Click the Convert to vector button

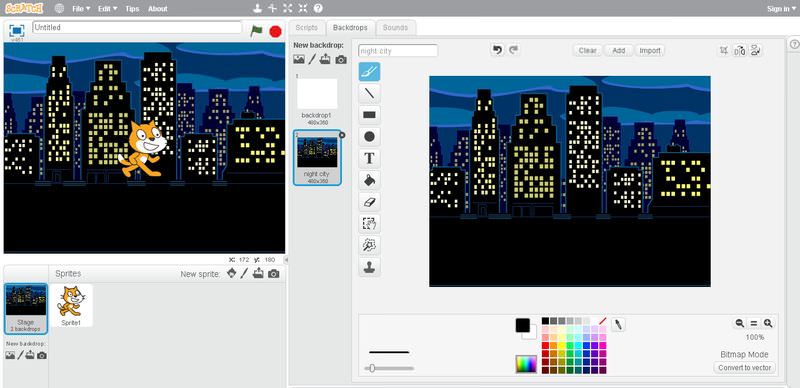(744, 368)
